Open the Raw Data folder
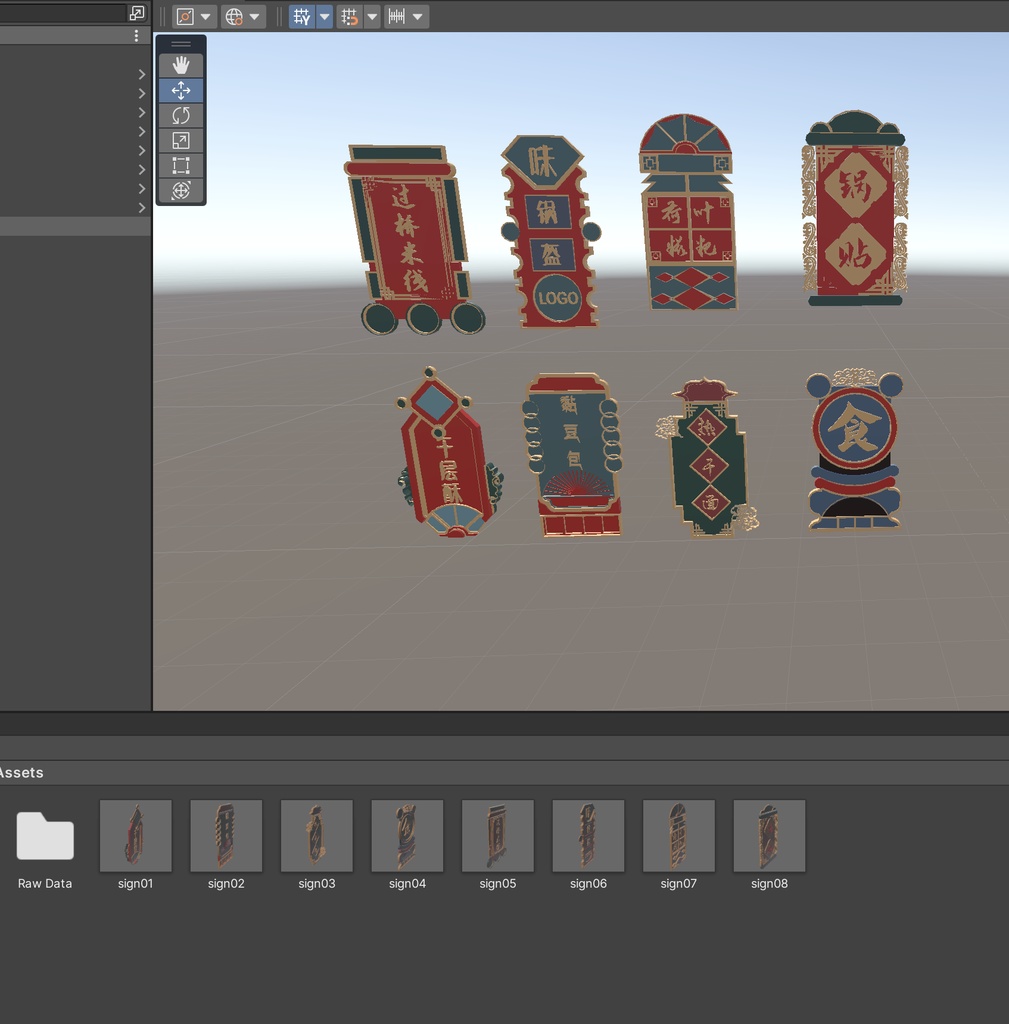The image size is (1009, 1024). [x=45, y=836]
